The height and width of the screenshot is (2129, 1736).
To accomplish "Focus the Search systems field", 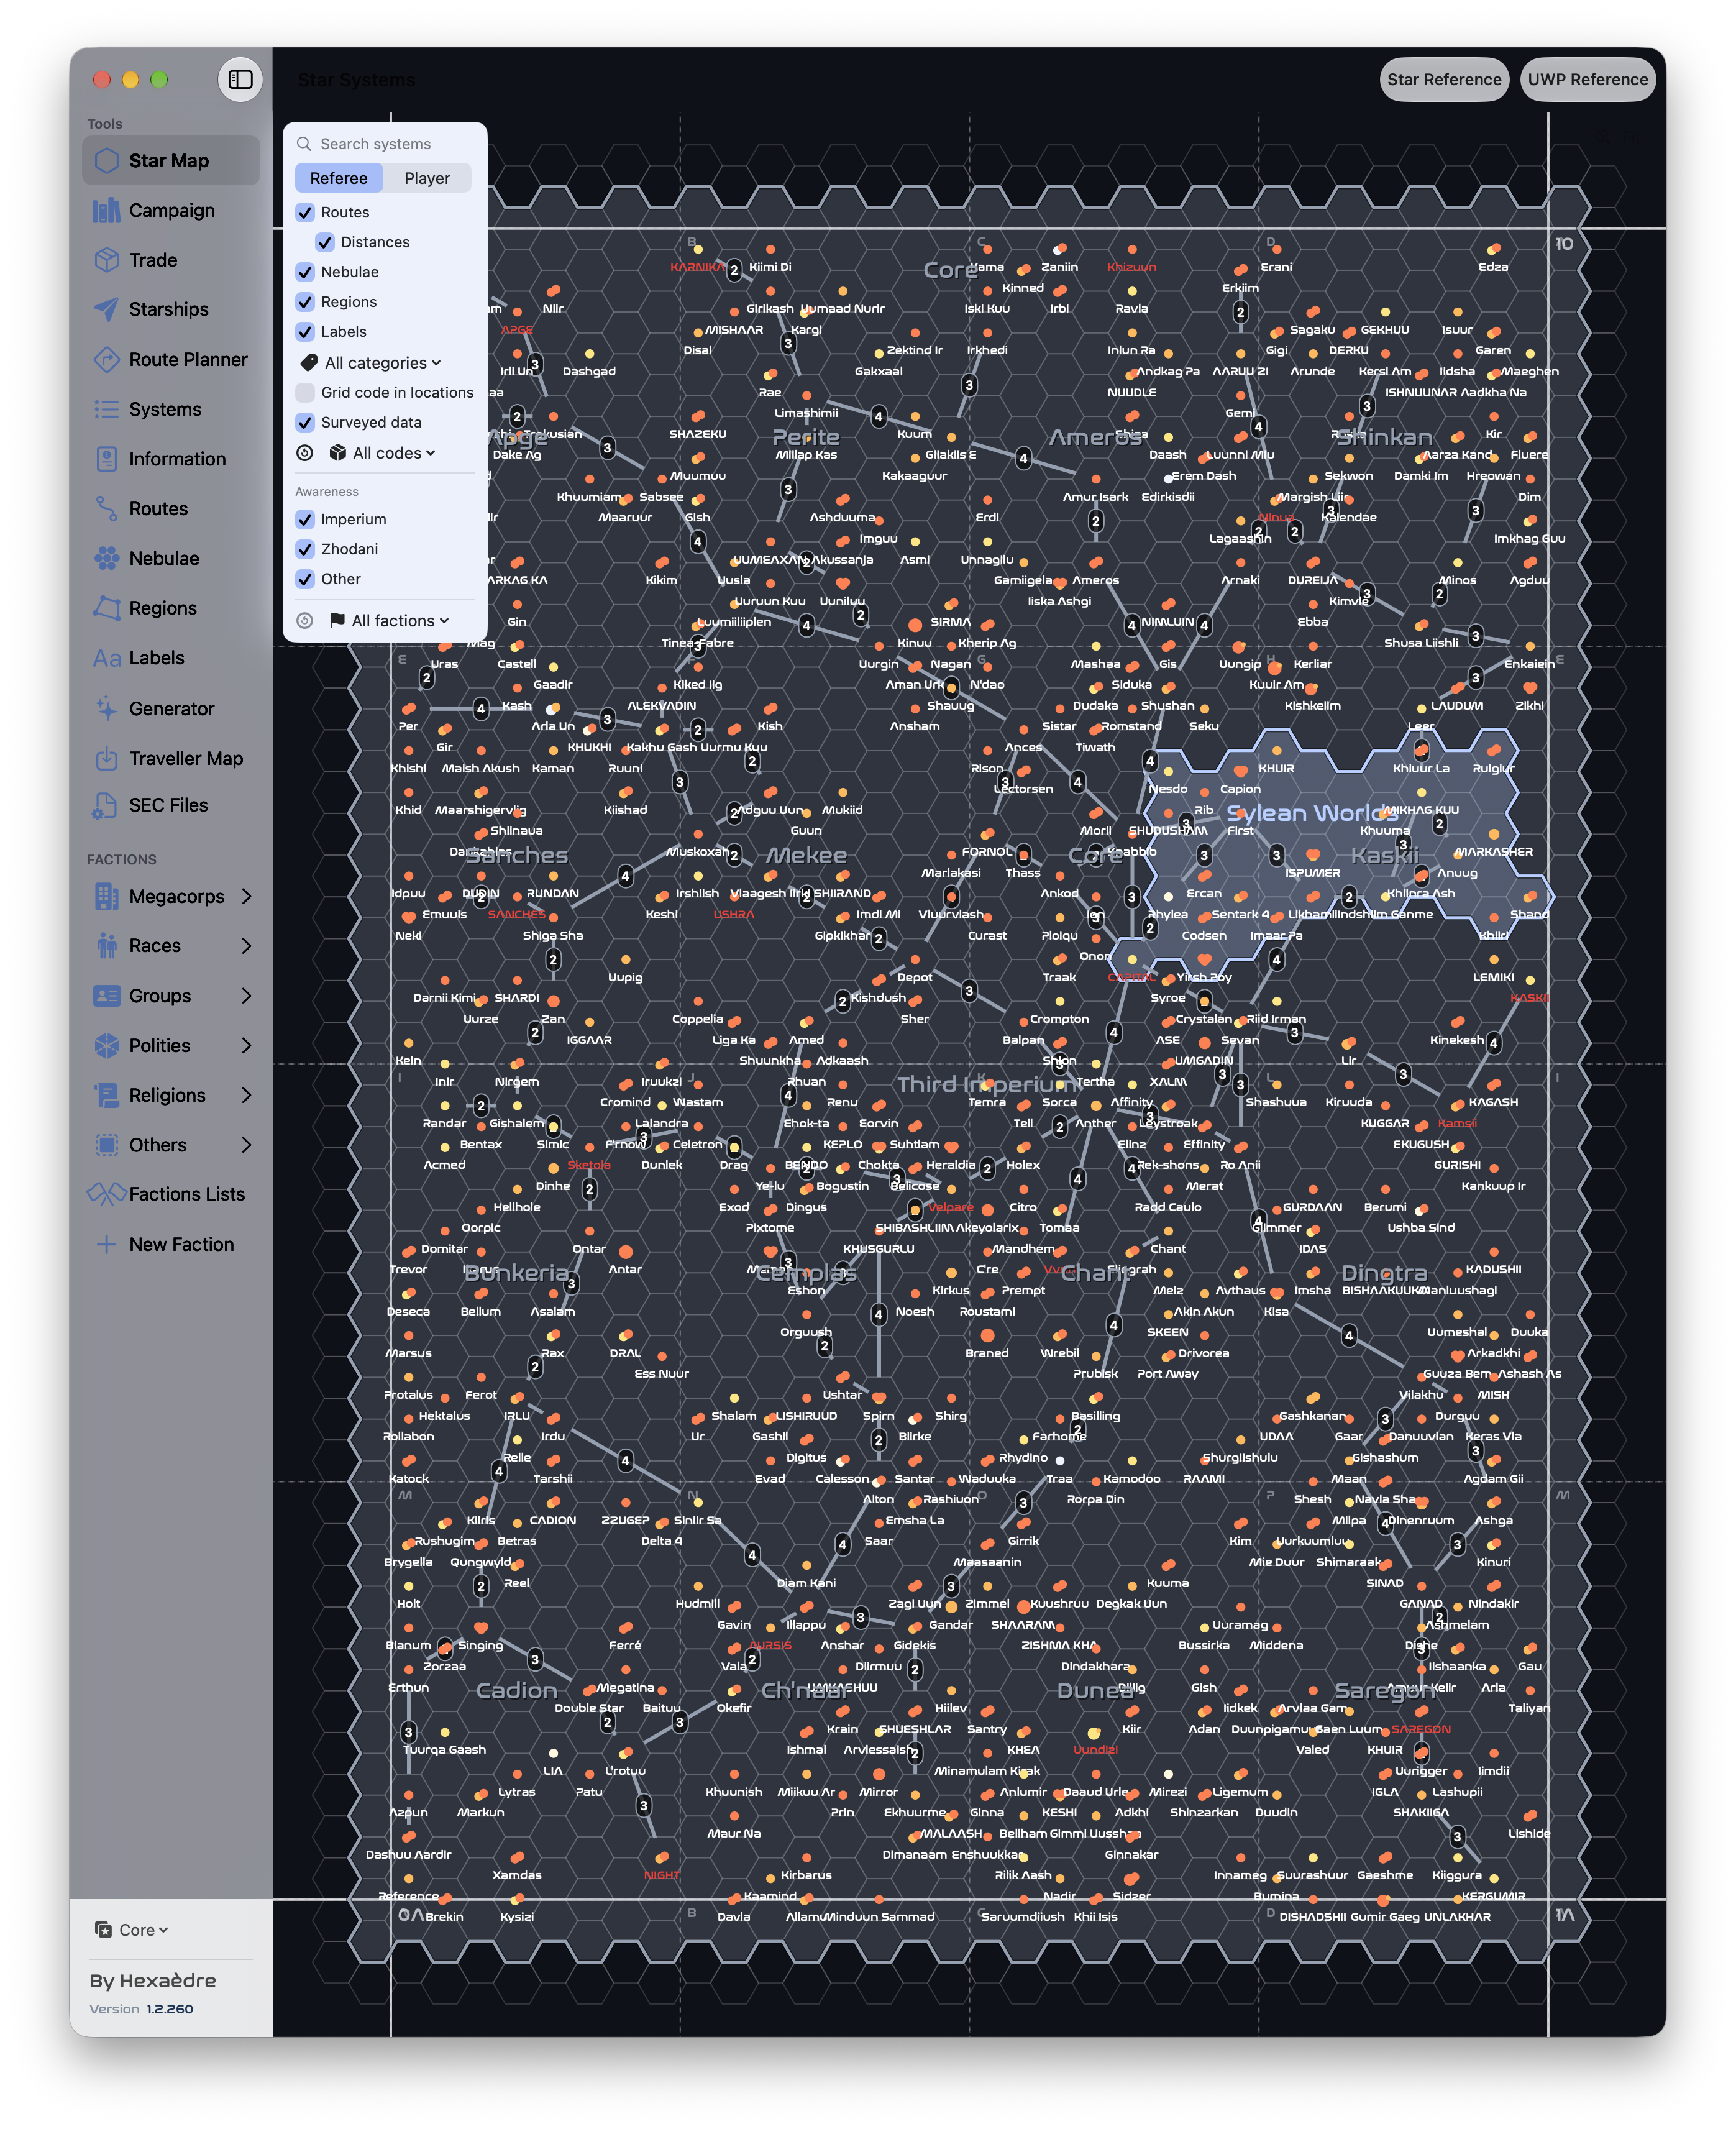I will click(x=384, y=144).
